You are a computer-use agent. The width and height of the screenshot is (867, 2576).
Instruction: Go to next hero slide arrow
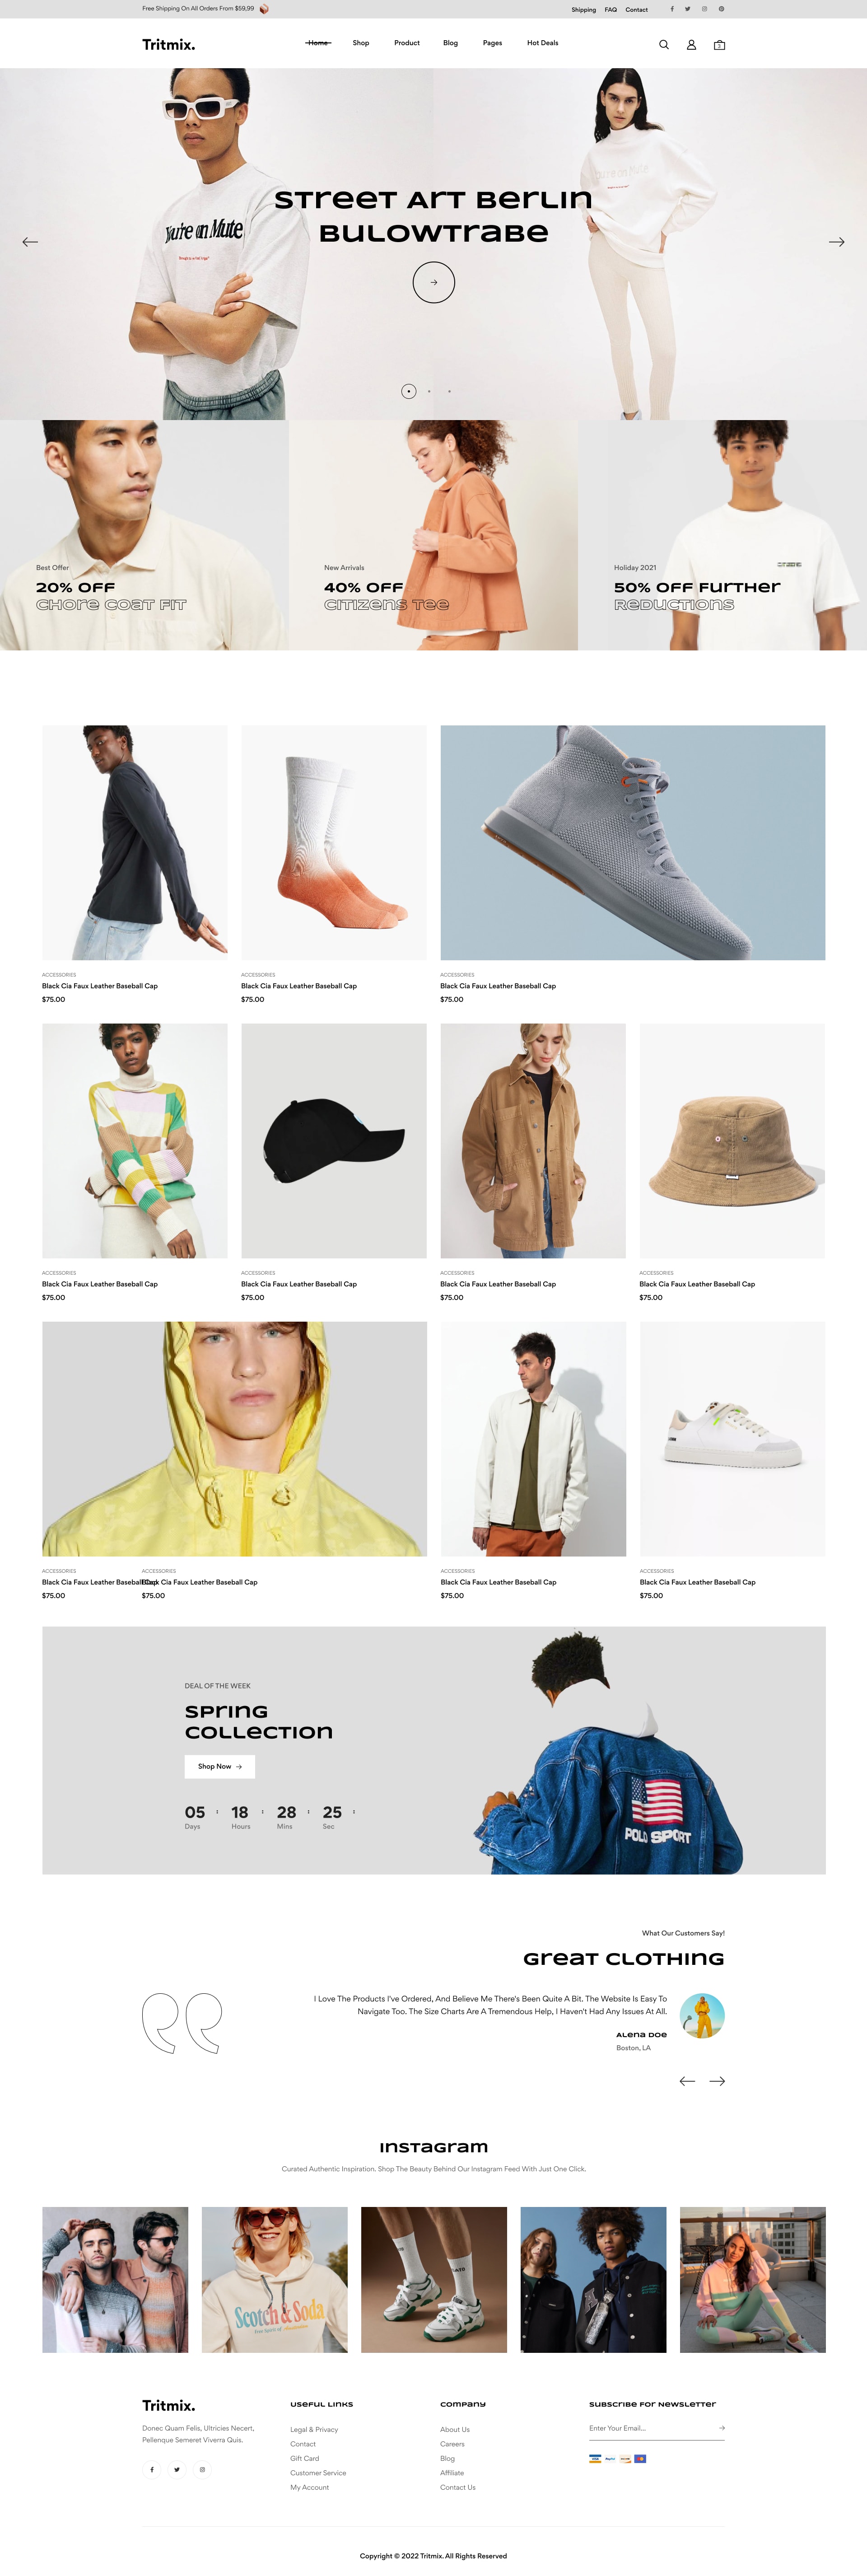click(x=836, y=242)
